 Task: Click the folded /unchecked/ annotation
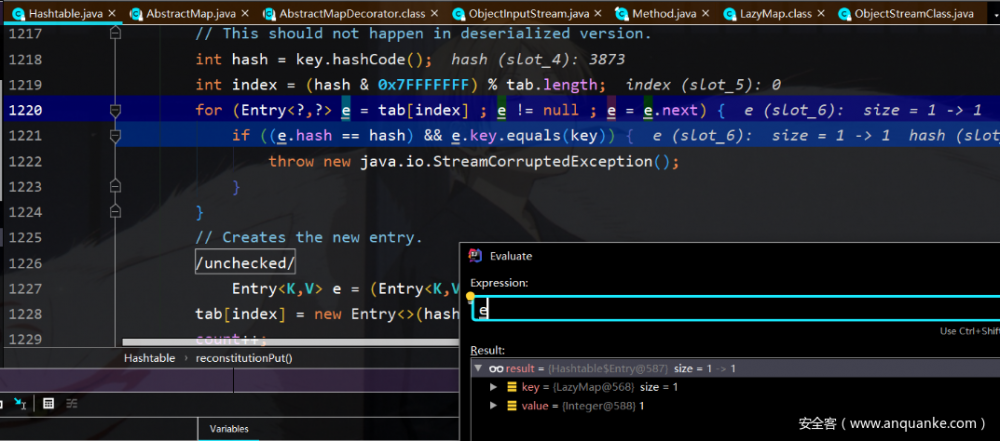(x=246, y=263)
